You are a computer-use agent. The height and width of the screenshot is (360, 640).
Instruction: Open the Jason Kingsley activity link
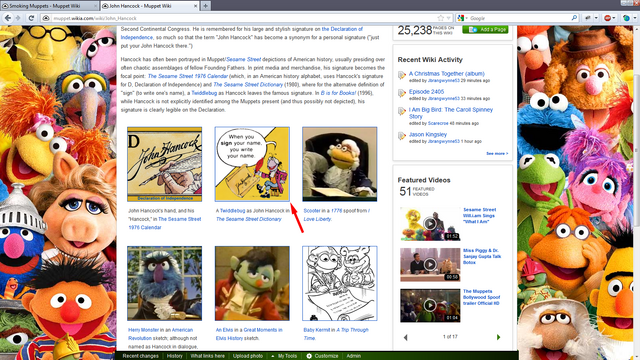coord(428,134)
